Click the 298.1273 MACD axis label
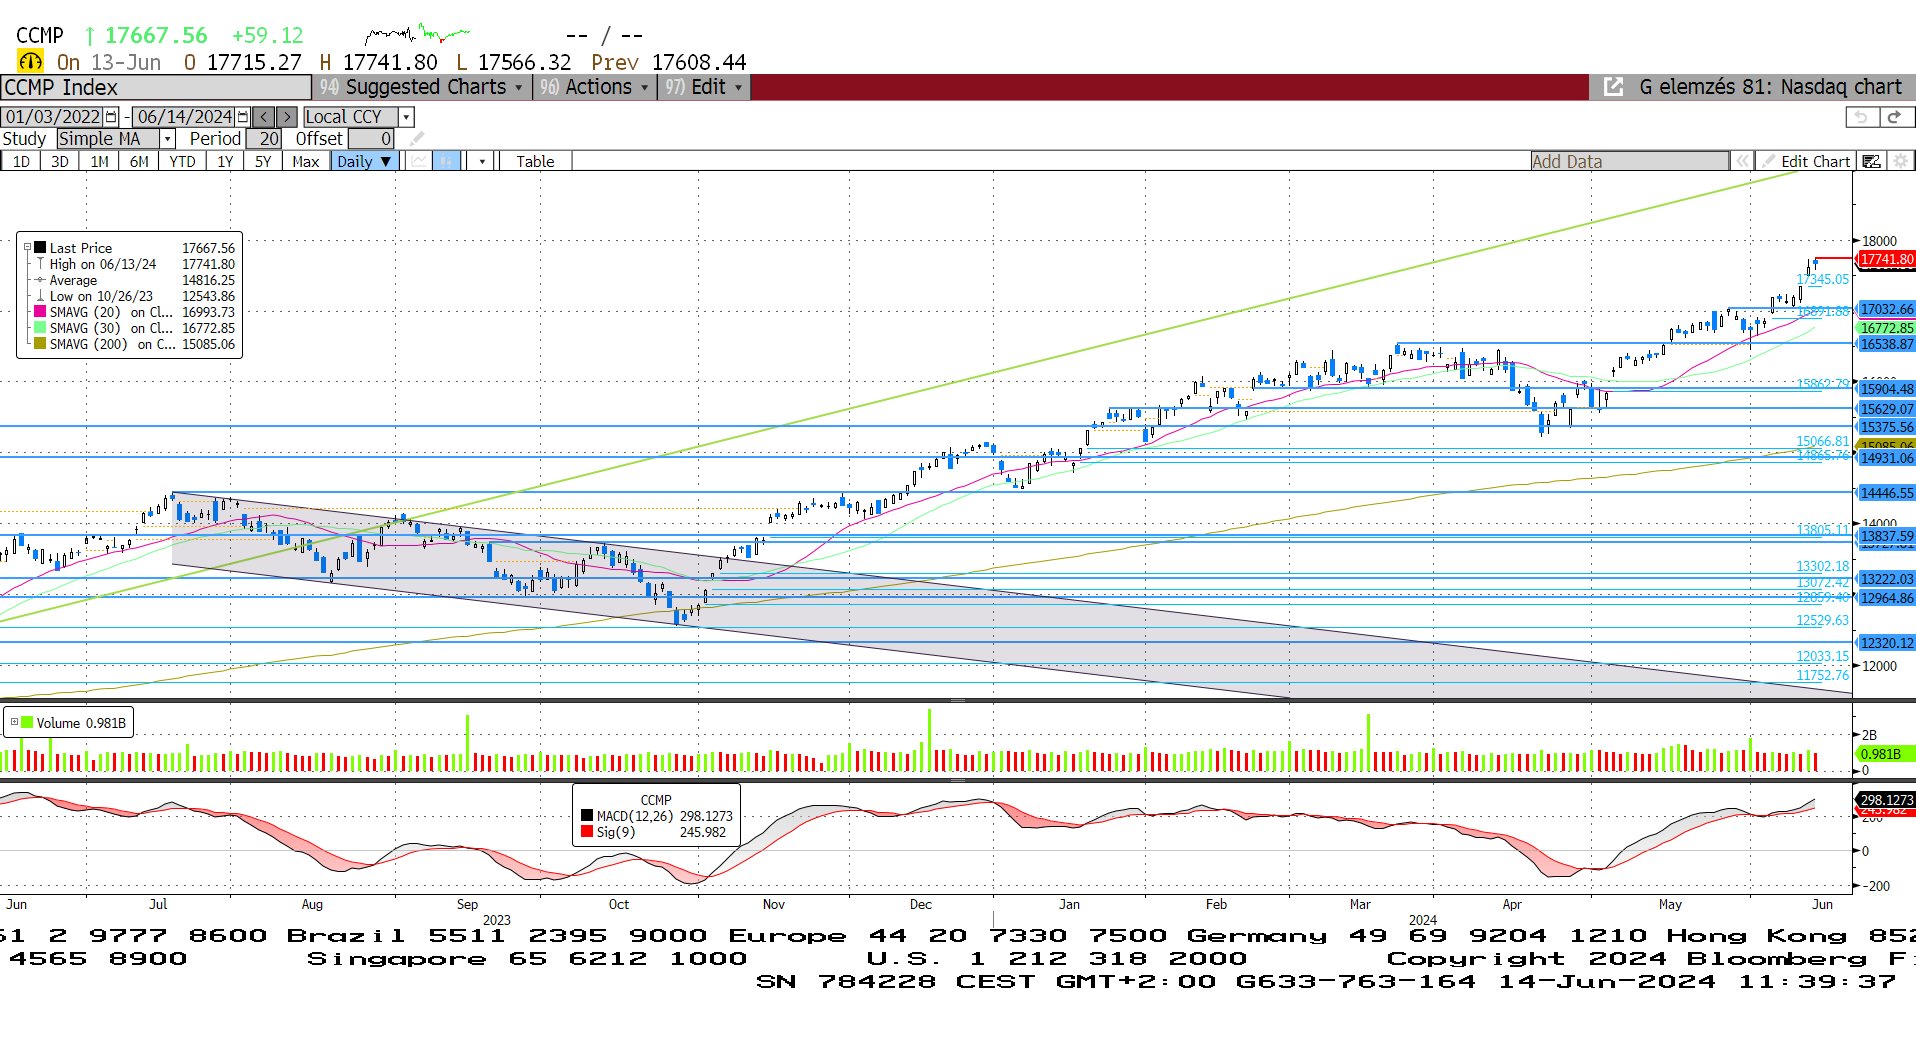 (x=1886, y=799)
